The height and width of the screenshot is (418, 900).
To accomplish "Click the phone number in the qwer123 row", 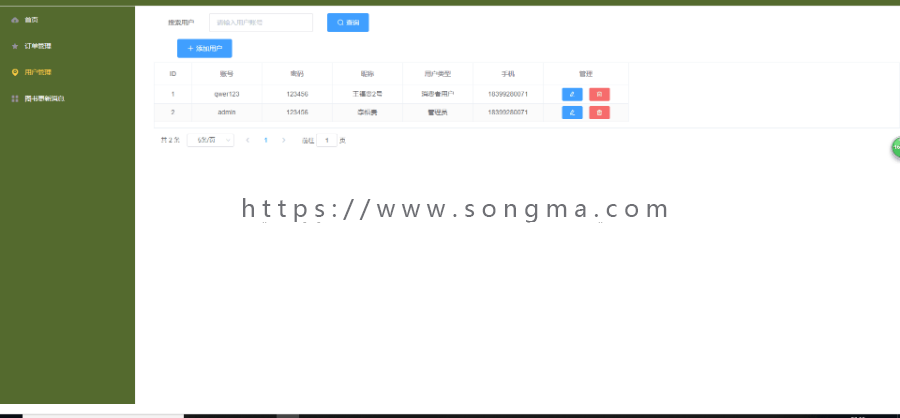I will (x=508, y=94).
